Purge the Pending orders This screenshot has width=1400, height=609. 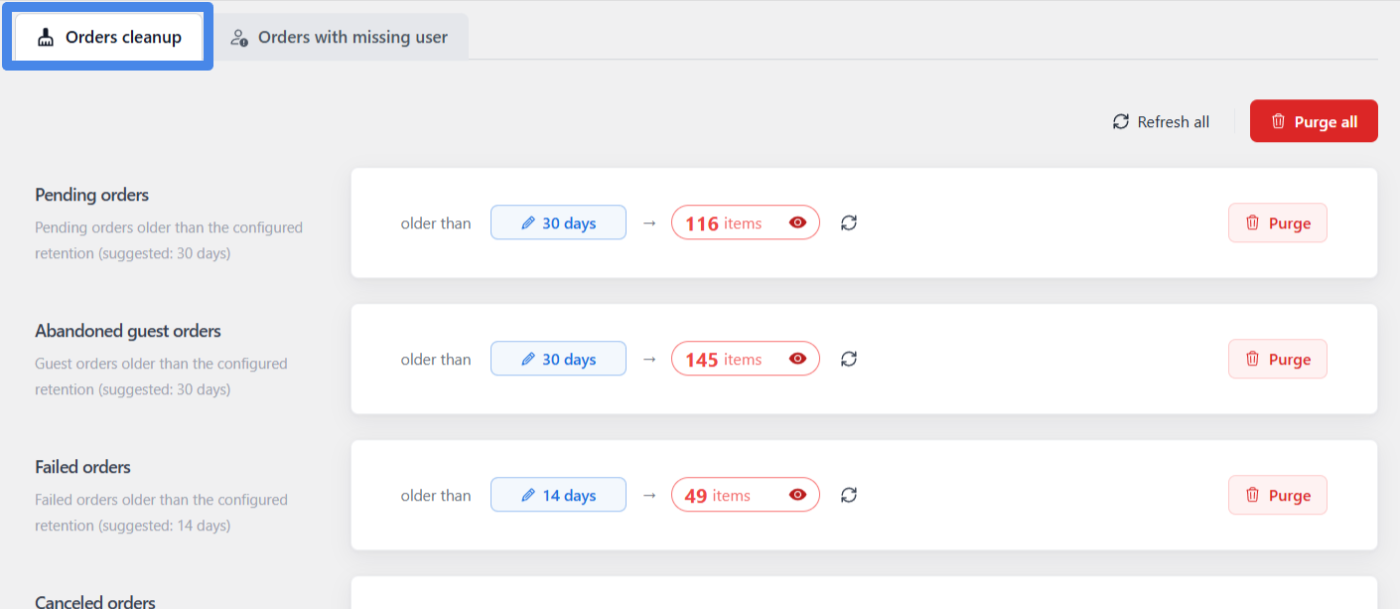coord(1277,223)
